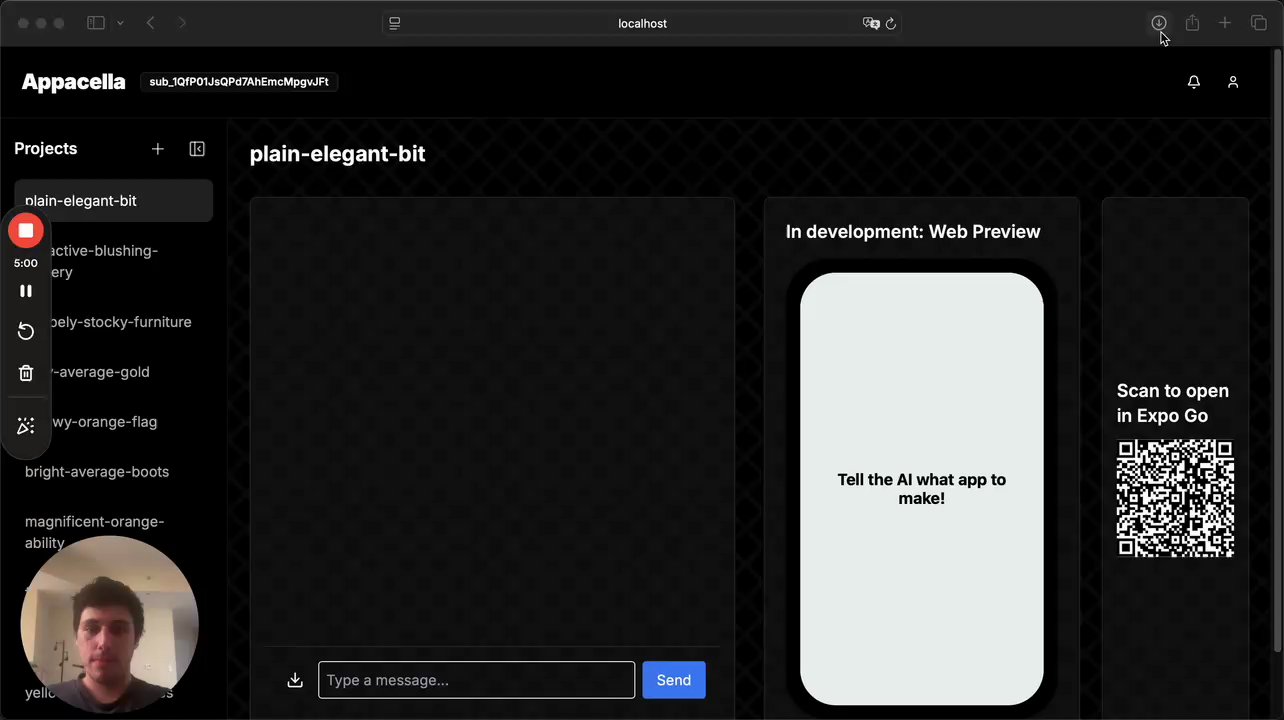Go forward in Safari
This screenshot has height=720, width=1284.
click(x=182, y=23)
